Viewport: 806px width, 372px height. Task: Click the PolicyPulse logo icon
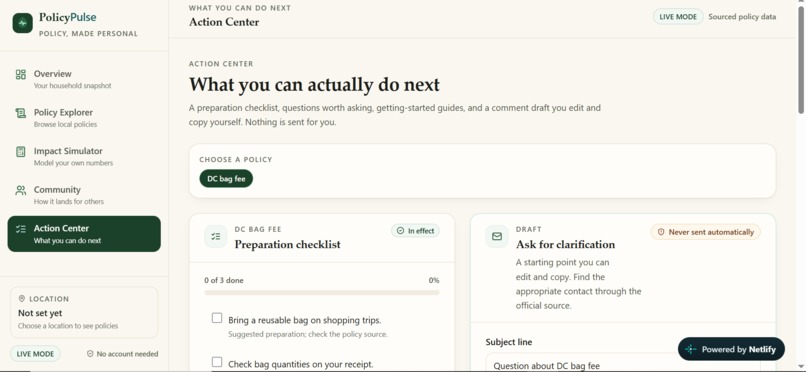point(23,23)
